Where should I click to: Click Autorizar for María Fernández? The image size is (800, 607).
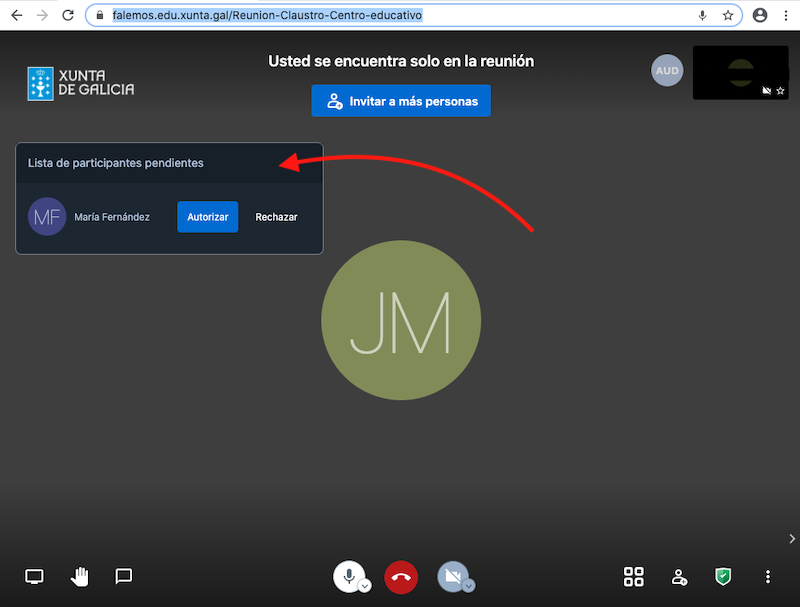pos(208,217)
